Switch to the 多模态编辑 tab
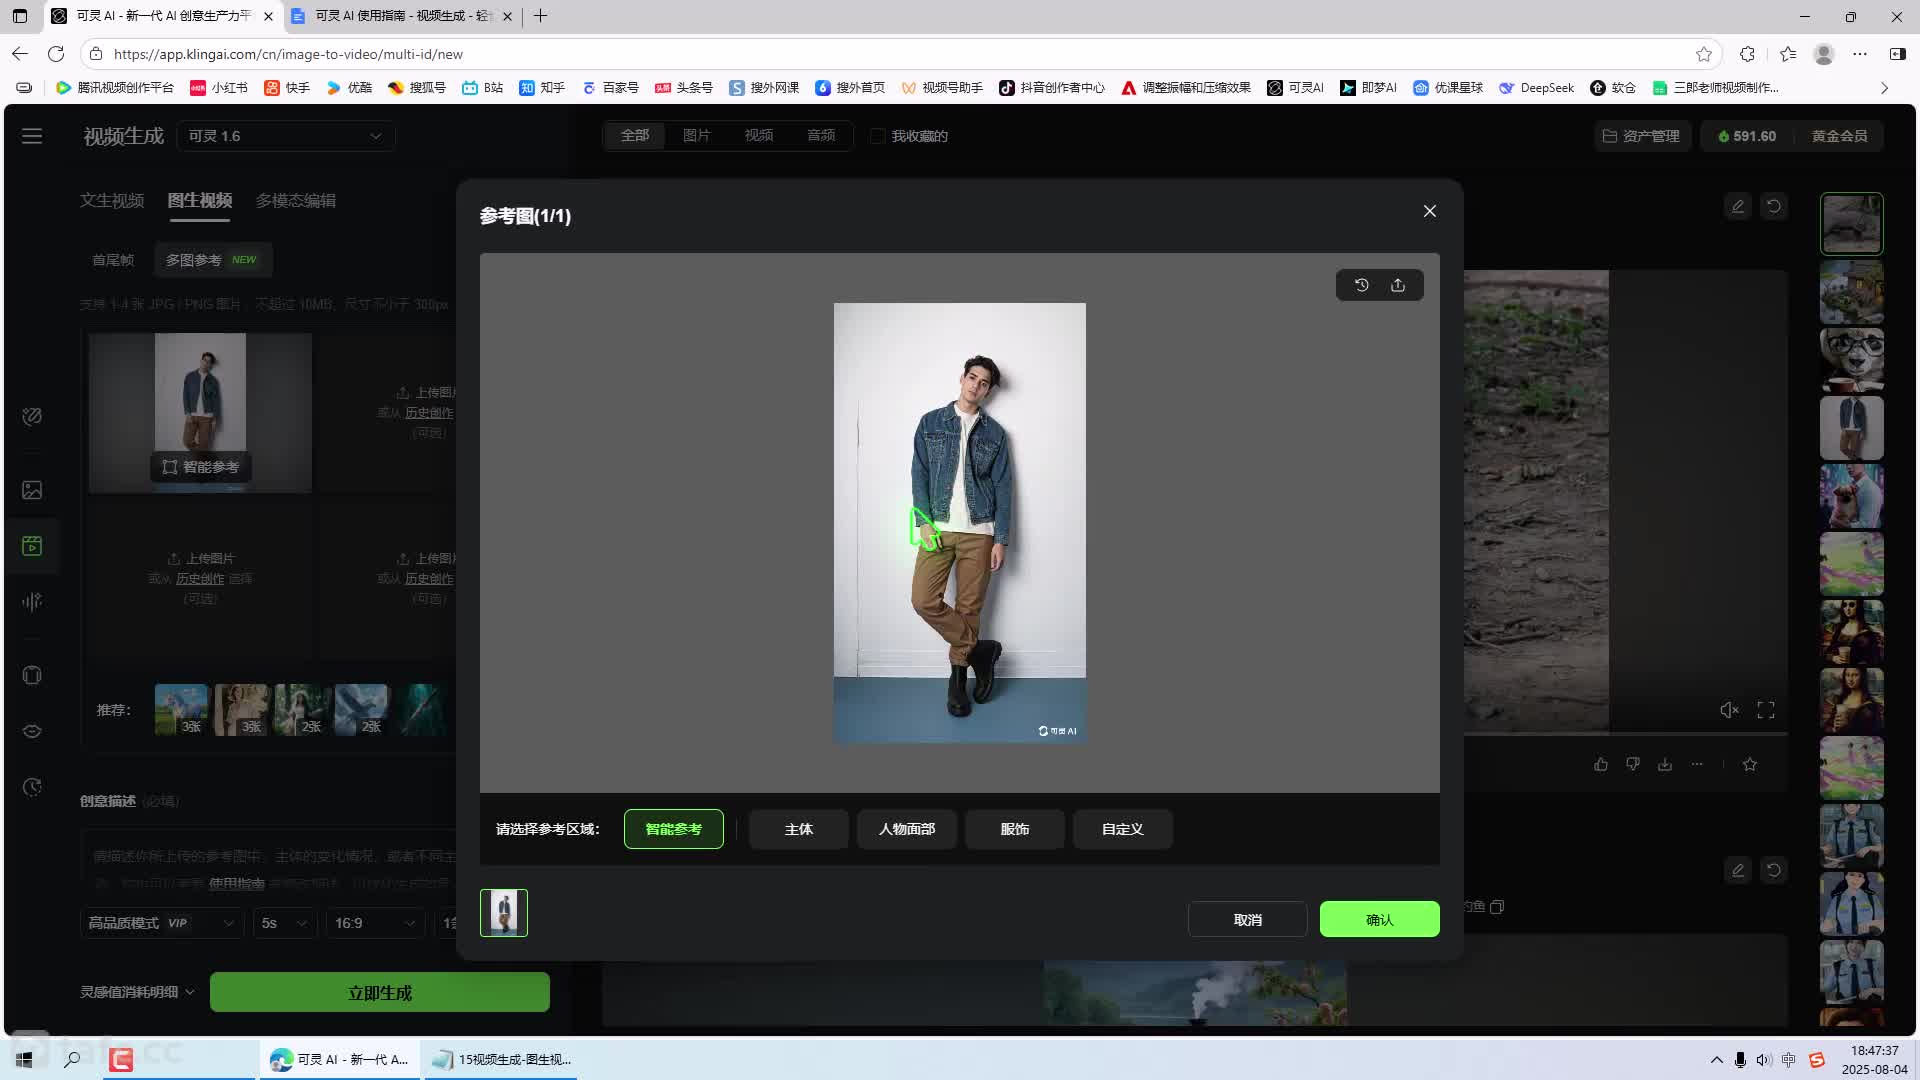This screenshot has height=1080, width=1920. [x=296, y=200]
